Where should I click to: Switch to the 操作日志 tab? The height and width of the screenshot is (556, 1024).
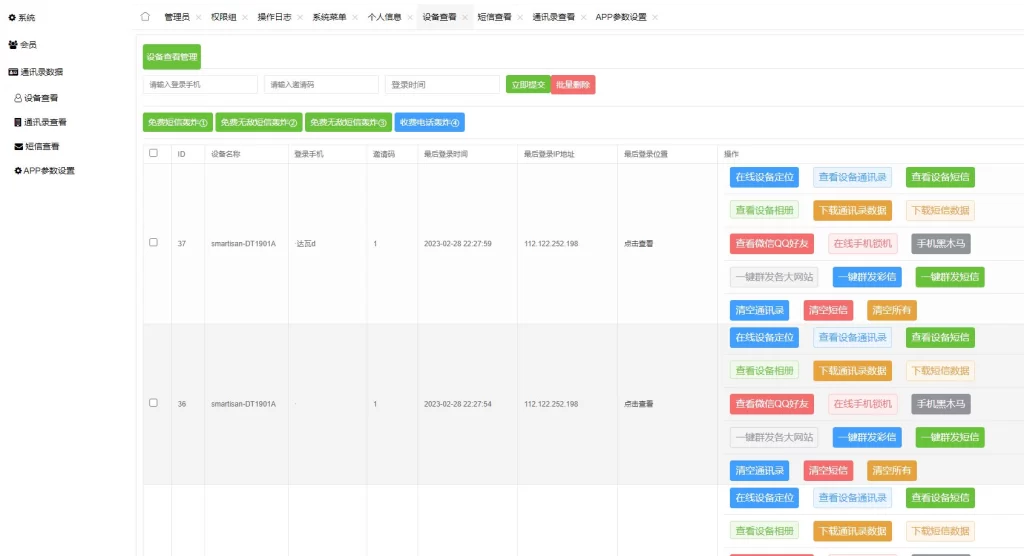(274, 18)
